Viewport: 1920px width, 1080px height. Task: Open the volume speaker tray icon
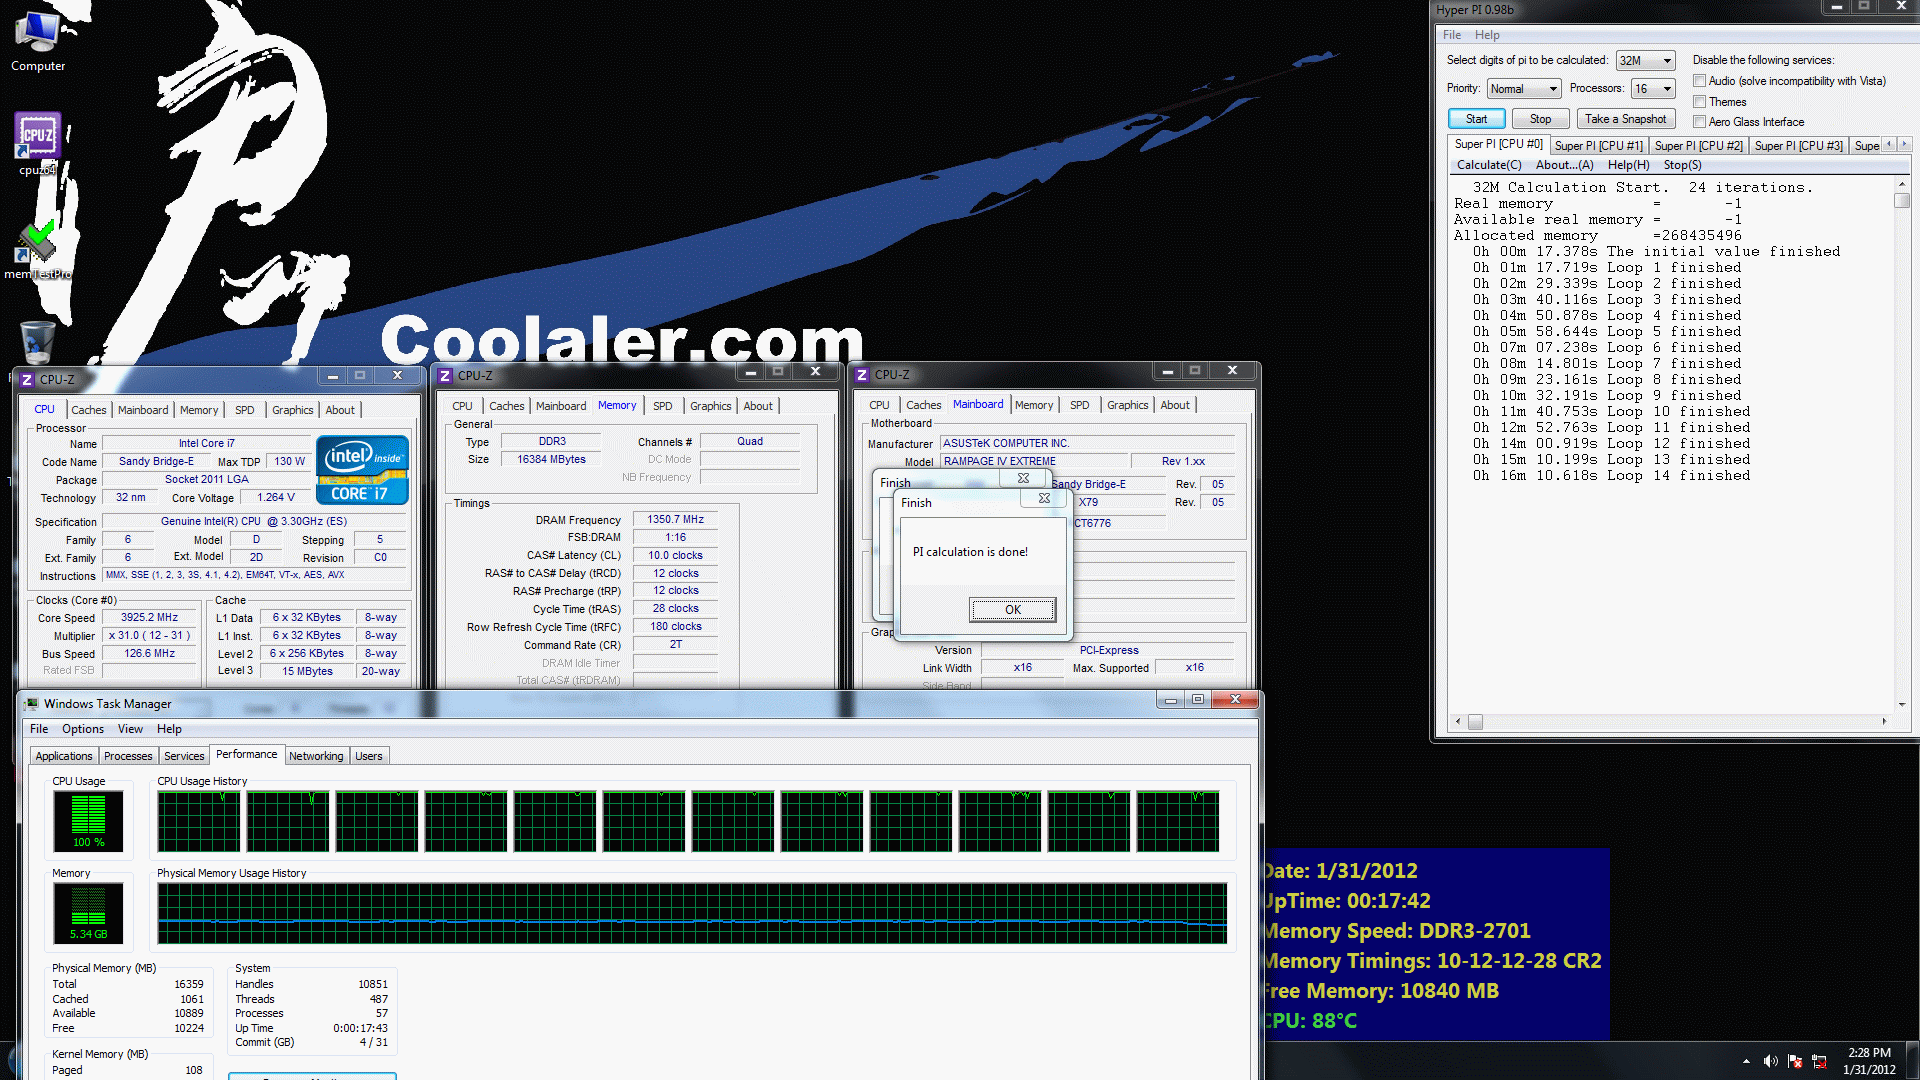(x=1770, y=1061)
